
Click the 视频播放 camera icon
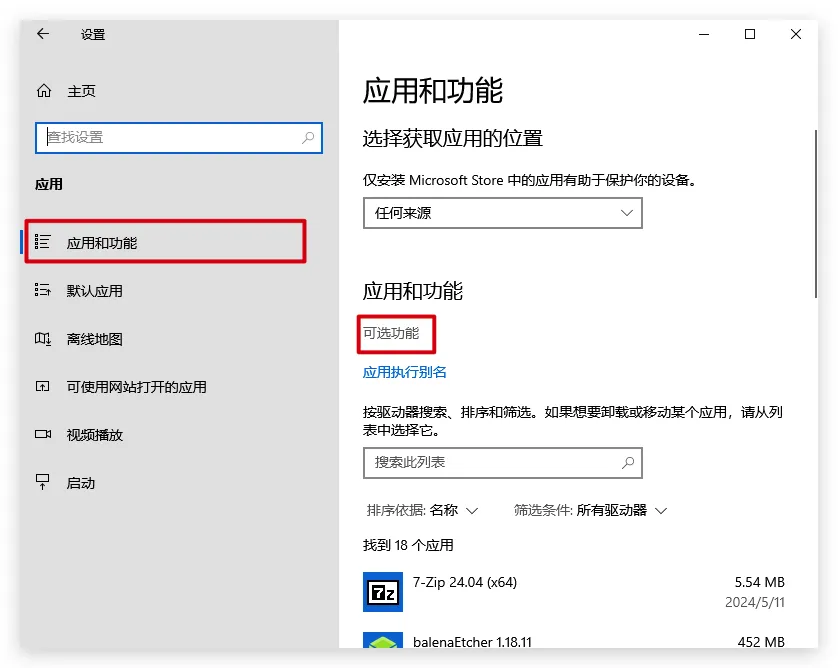pos(43,435)
